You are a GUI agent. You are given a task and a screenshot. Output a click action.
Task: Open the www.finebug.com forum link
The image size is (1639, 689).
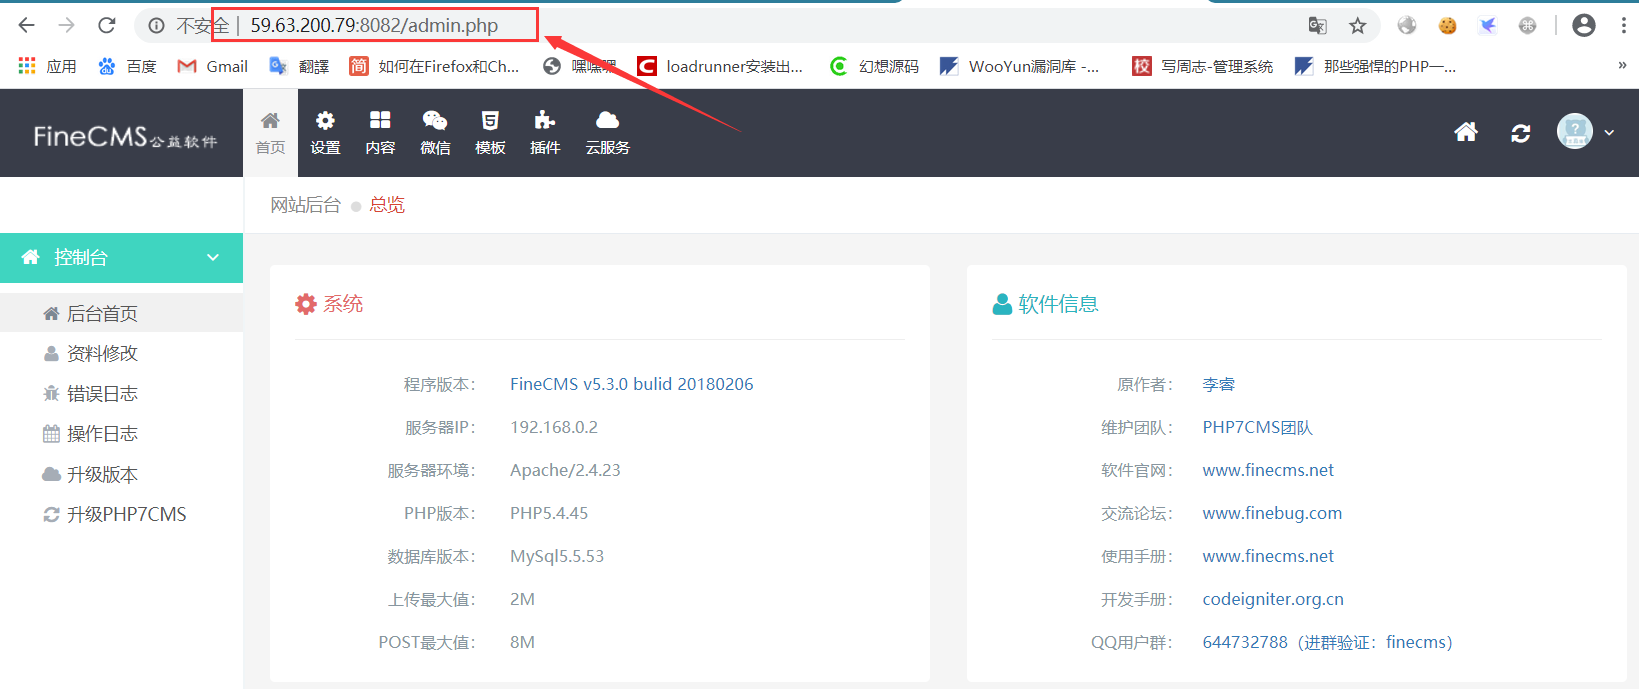[1272, 513]
